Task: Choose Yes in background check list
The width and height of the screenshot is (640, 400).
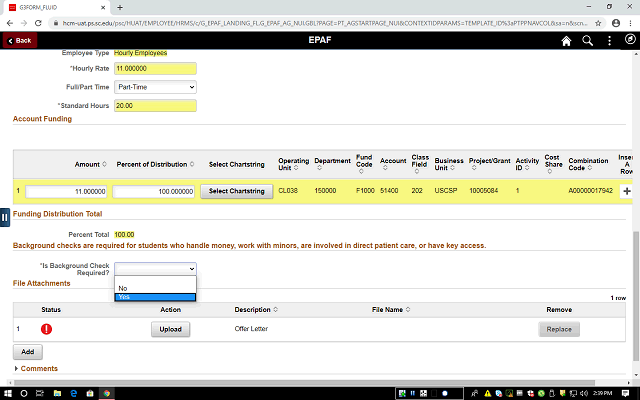Action: click(155, 297)
